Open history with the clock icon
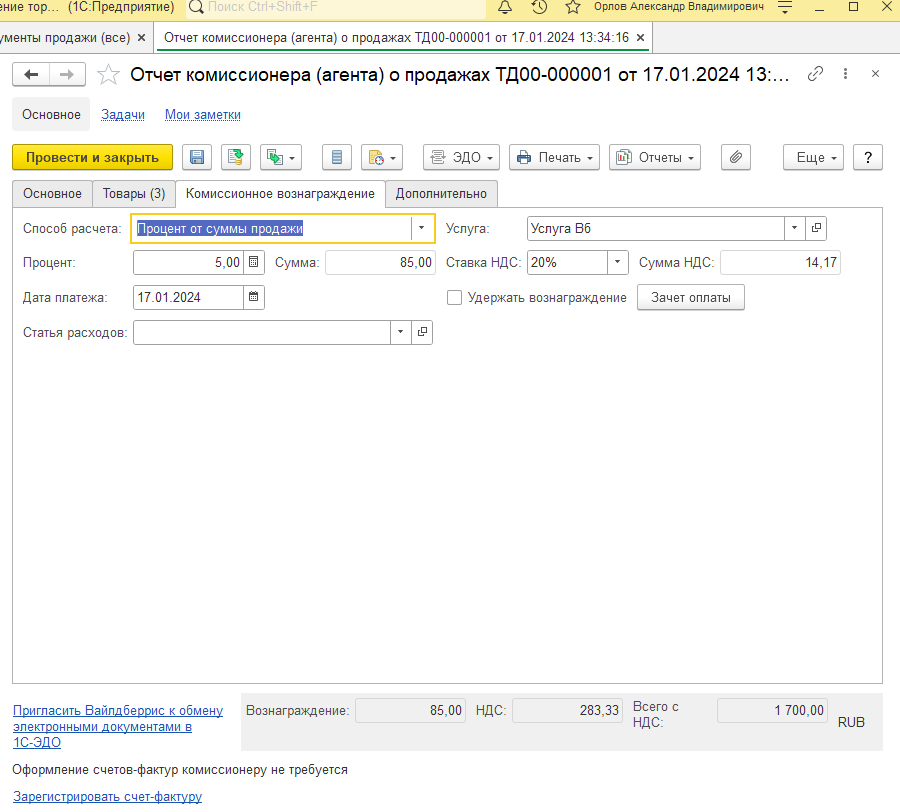This screenshot has width=900, height=812. (x=539, y=7)
